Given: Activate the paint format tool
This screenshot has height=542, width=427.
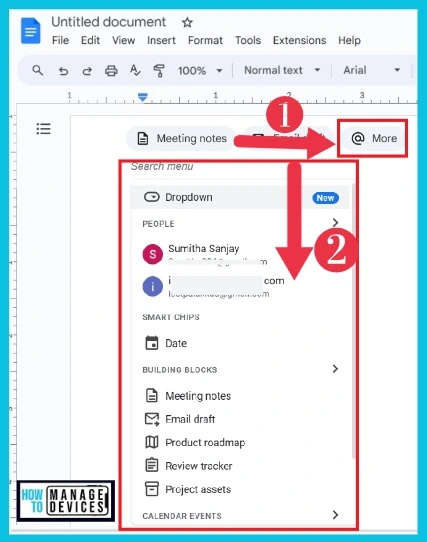Looking at the screenshot, I should click(159, 71).
